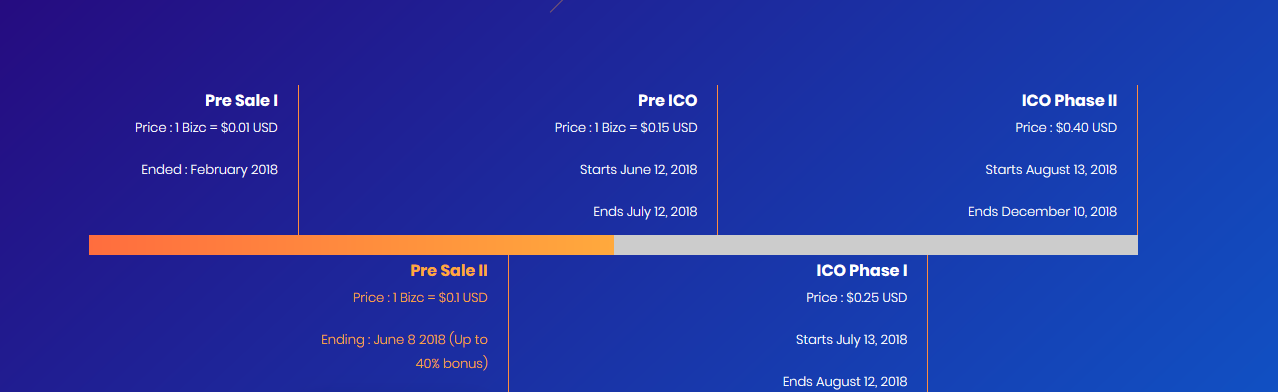The height and width of the screenshot is (392, 1278).
Task: Click Ends December 10, 2018 date
Action: [x=1042, y=211]
